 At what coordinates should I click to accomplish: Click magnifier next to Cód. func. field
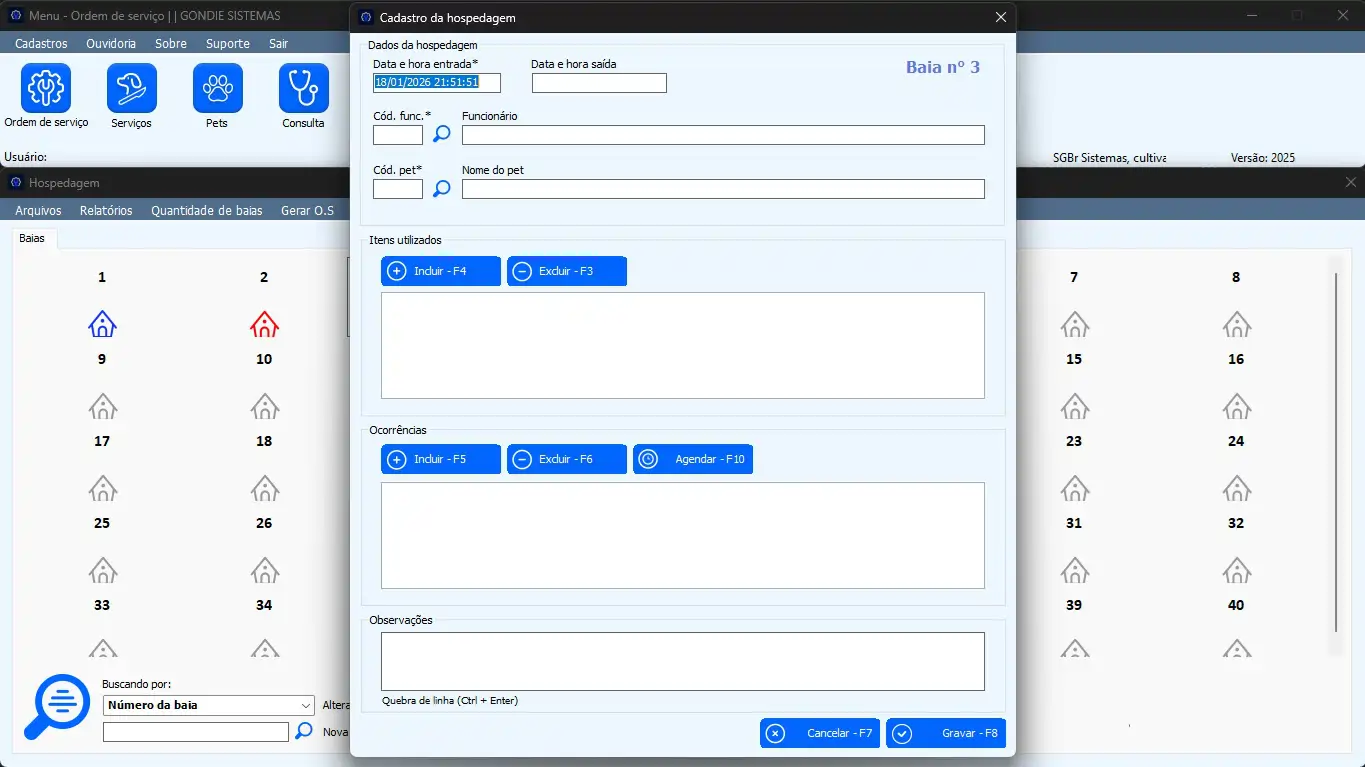[441, 134]
